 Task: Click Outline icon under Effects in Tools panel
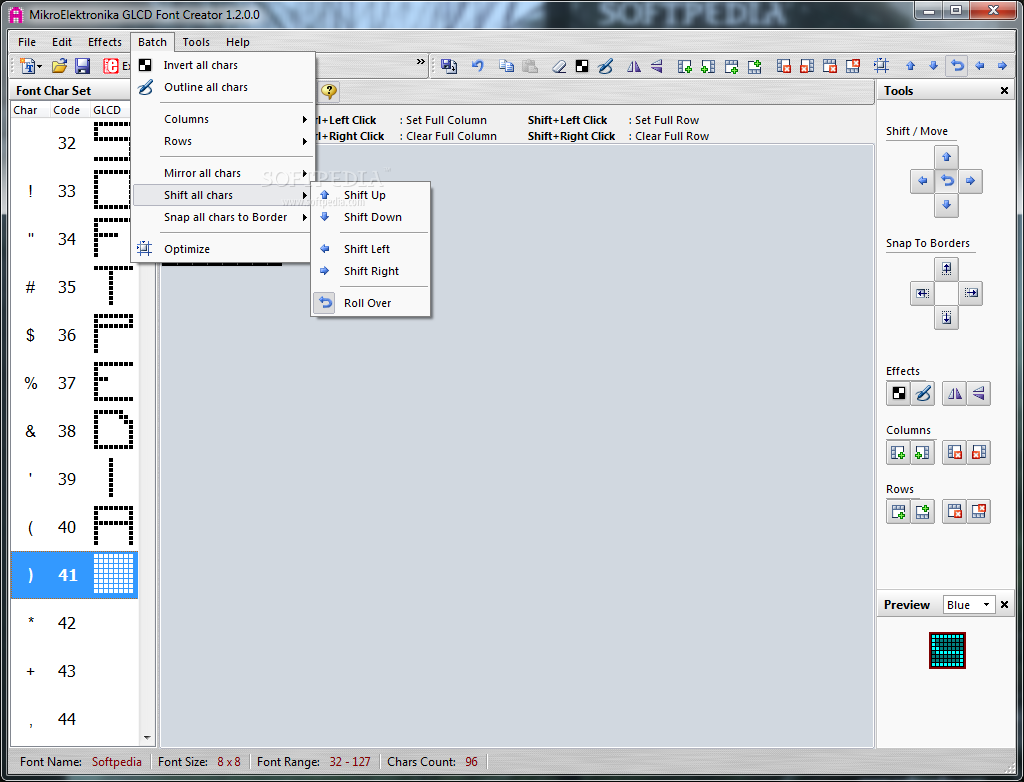[923, 393]
